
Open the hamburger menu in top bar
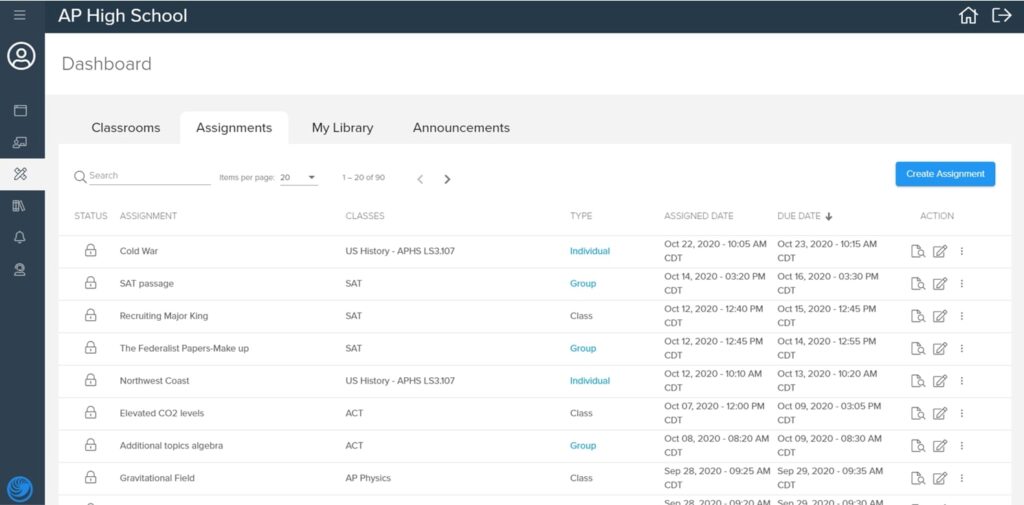tap(20, 15)
